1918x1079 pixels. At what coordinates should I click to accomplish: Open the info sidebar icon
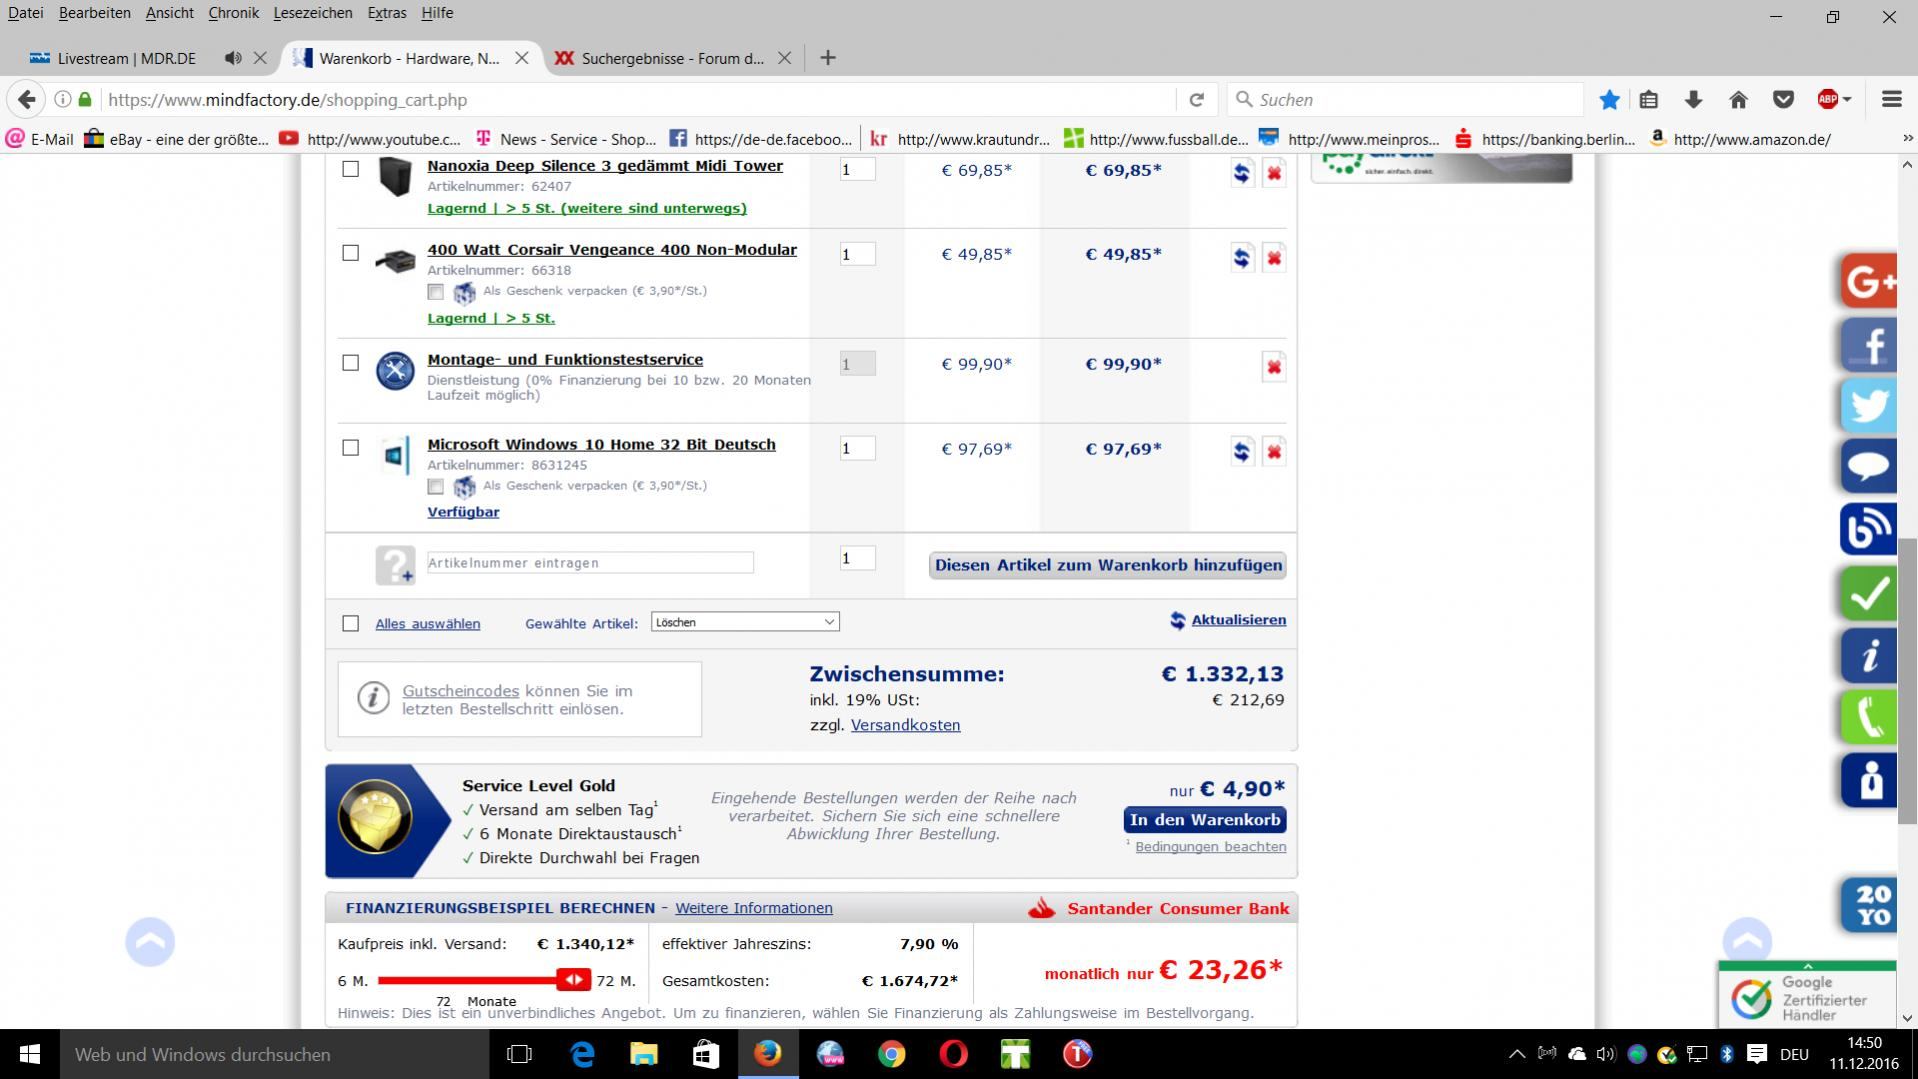tap(1869, 655)
